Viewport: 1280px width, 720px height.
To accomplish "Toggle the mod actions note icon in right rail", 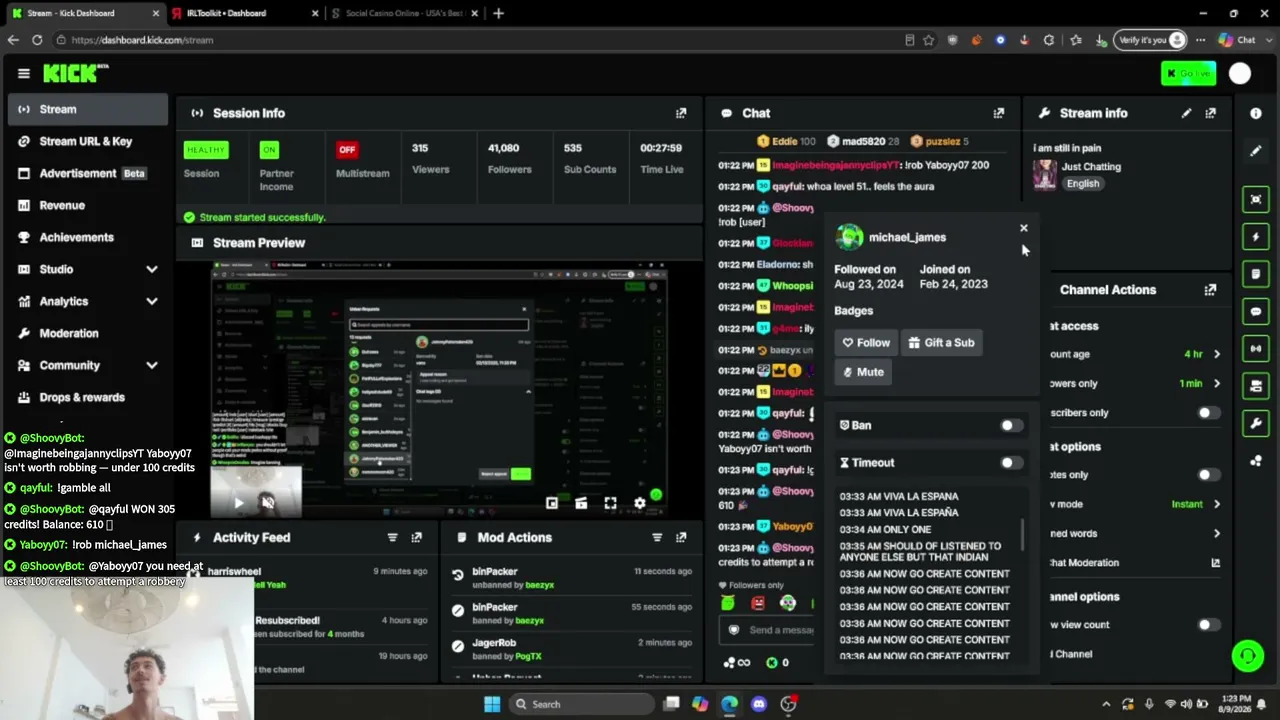I will point(1256,274).
